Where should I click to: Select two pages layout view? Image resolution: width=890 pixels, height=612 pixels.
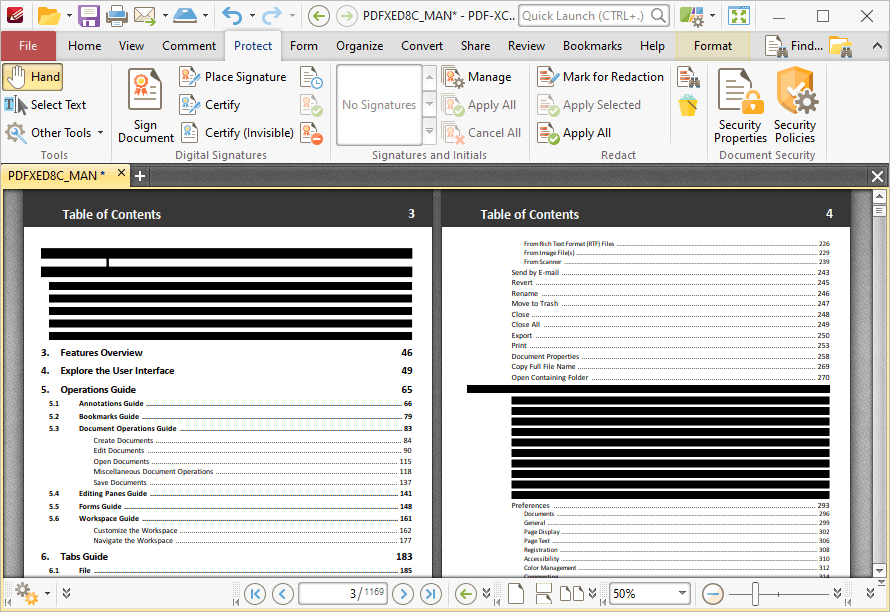(572, 594)
